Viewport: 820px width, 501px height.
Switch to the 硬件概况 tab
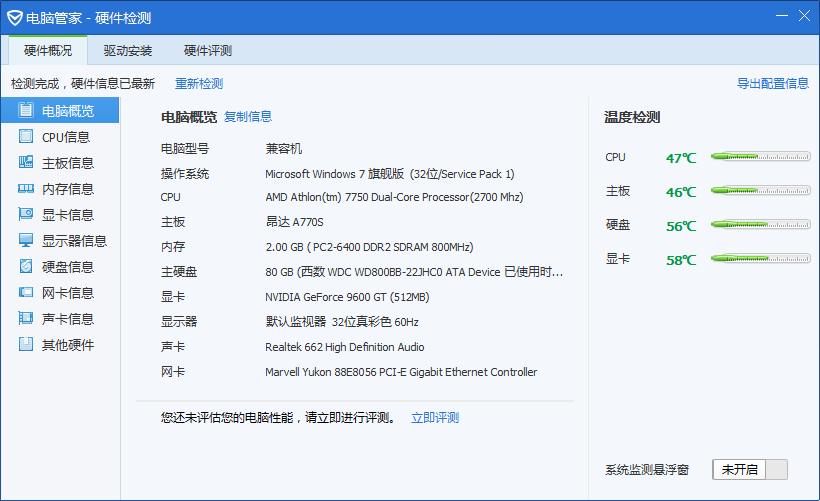[x=48, y=51]
